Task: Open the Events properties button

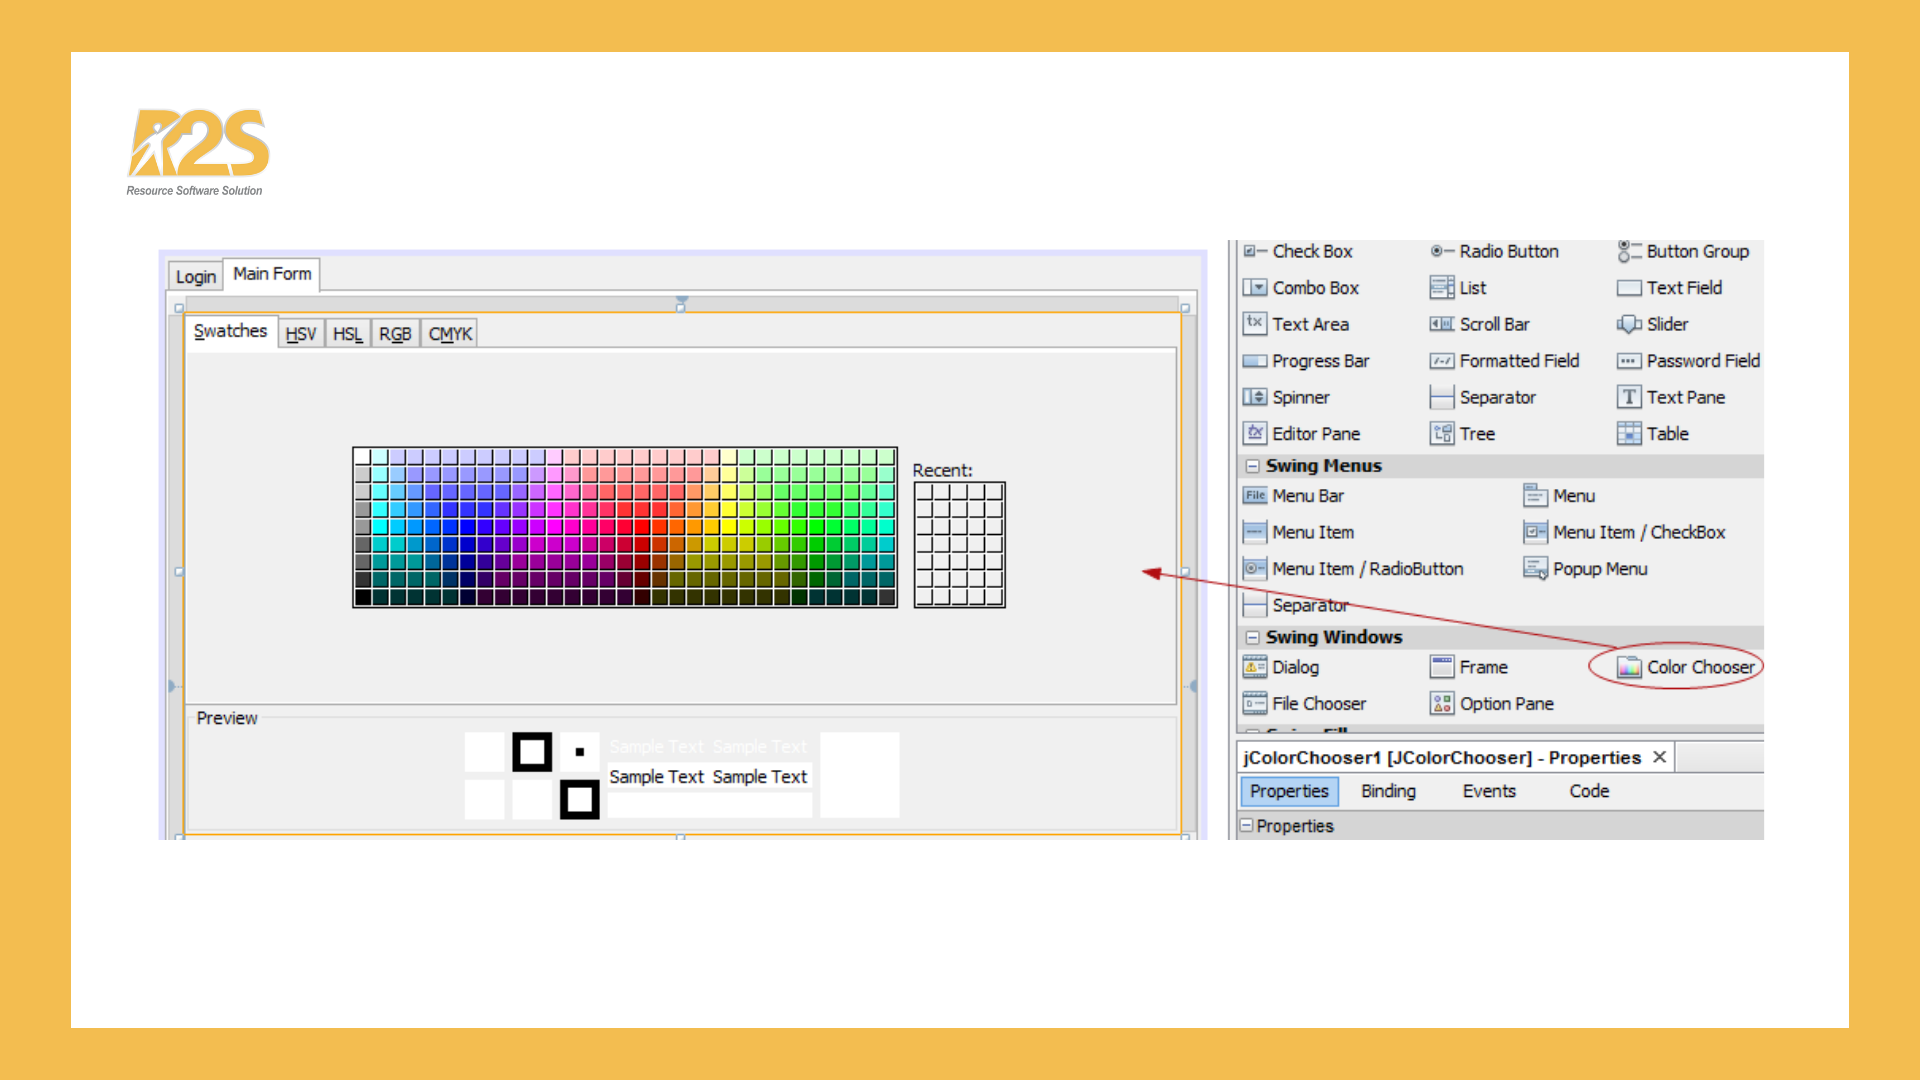Action: click(x=1489, y=791)
